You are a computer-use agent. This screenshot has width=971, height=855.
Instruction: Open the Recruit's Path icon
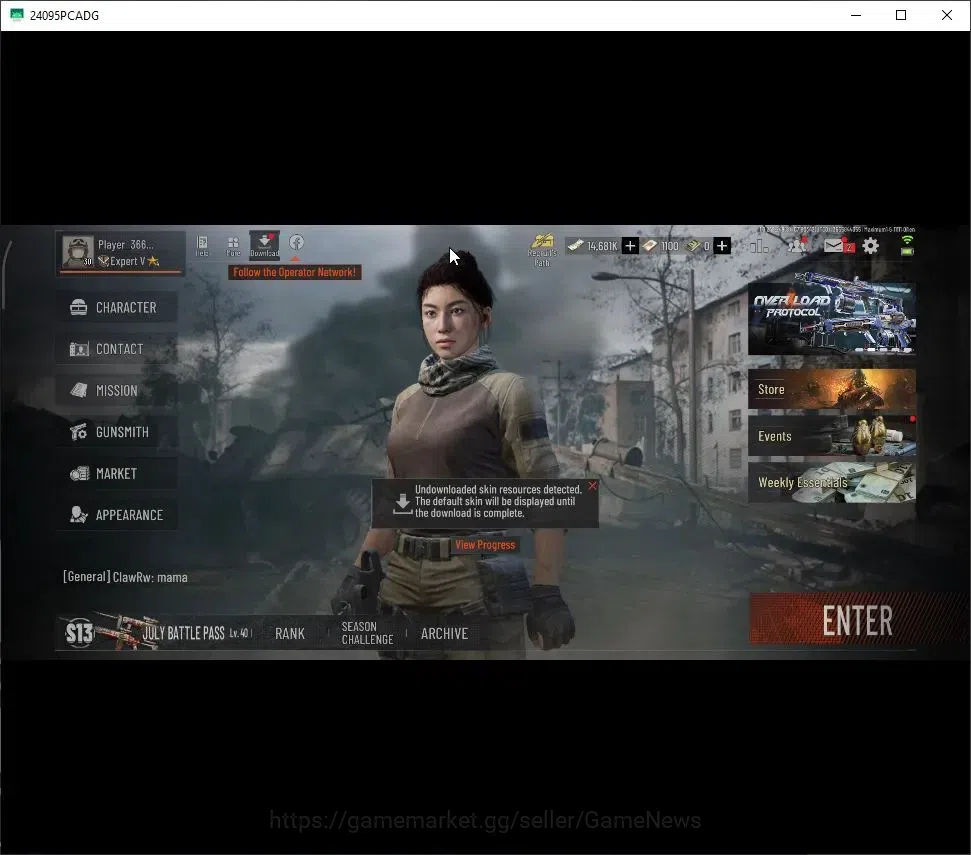click(x=542, y=250)
